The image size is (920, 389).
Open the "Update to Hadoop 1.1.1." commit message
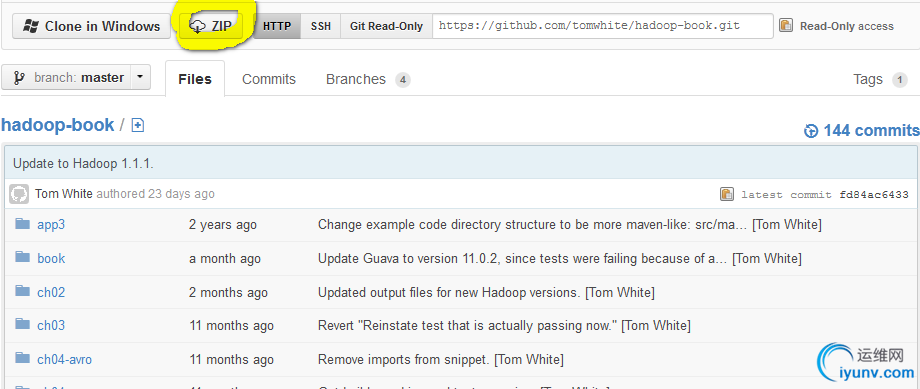coord(83,164)
